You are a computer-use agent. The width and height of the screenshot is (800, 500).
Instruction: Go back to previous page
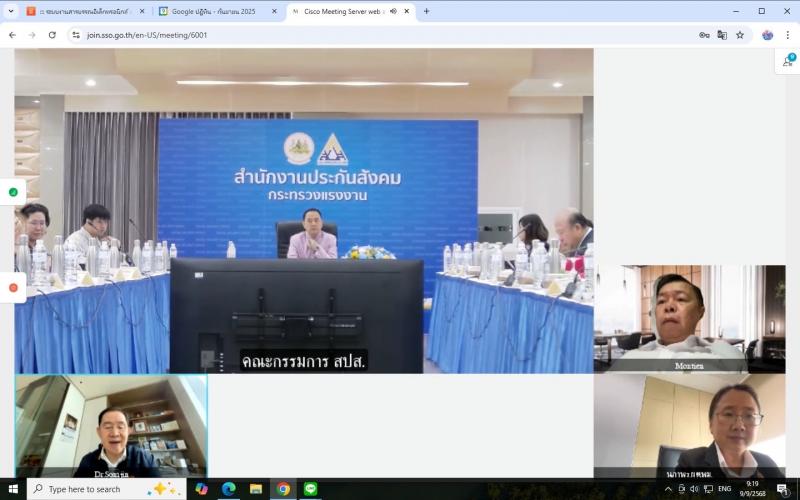tap(12, 35)
